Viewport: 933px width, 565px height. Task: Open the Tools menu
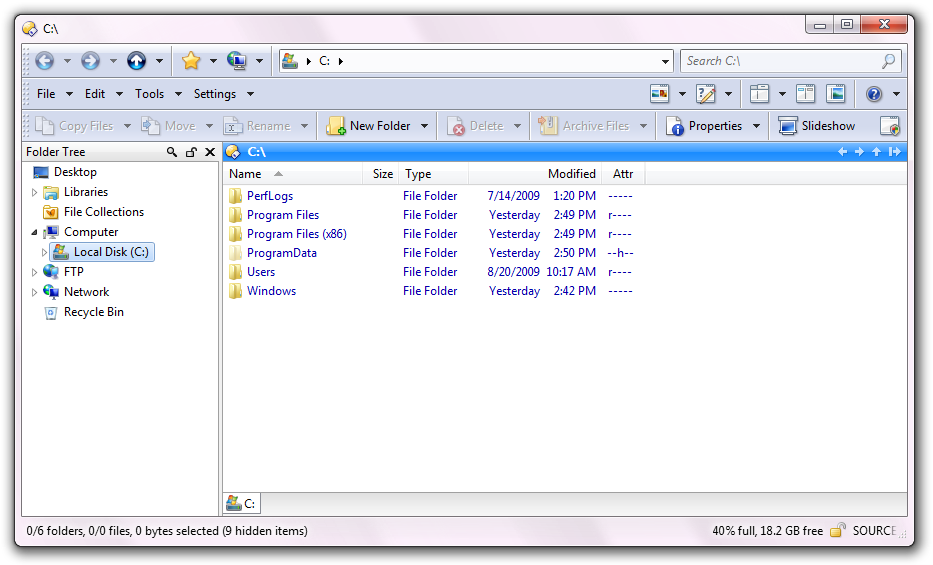coord(149,94)
